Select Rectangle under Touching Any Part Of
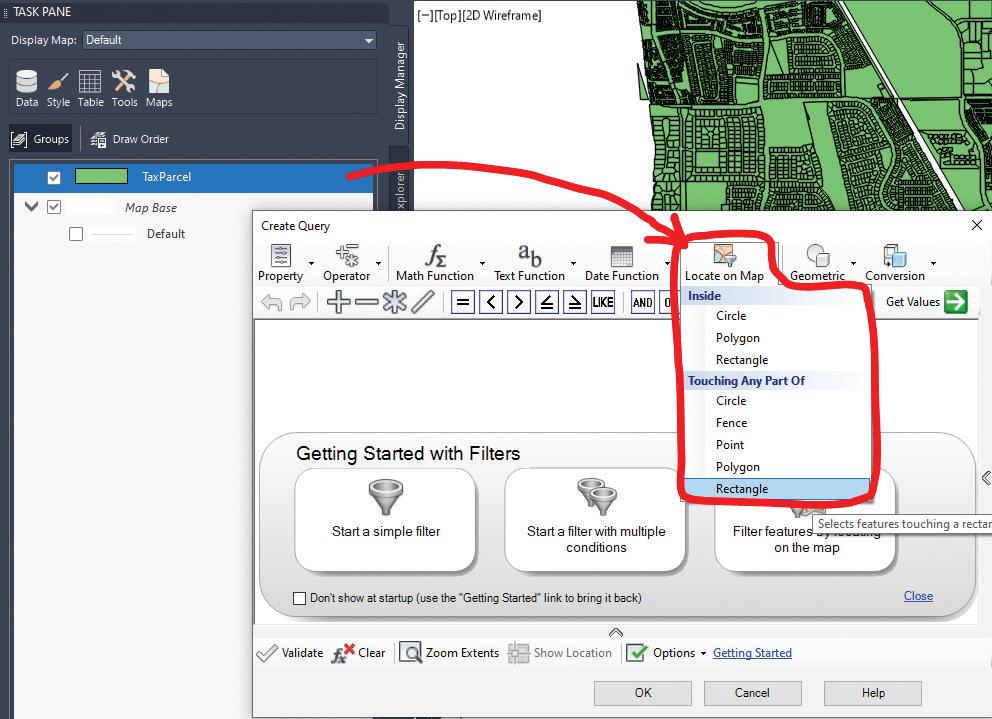 776,489
